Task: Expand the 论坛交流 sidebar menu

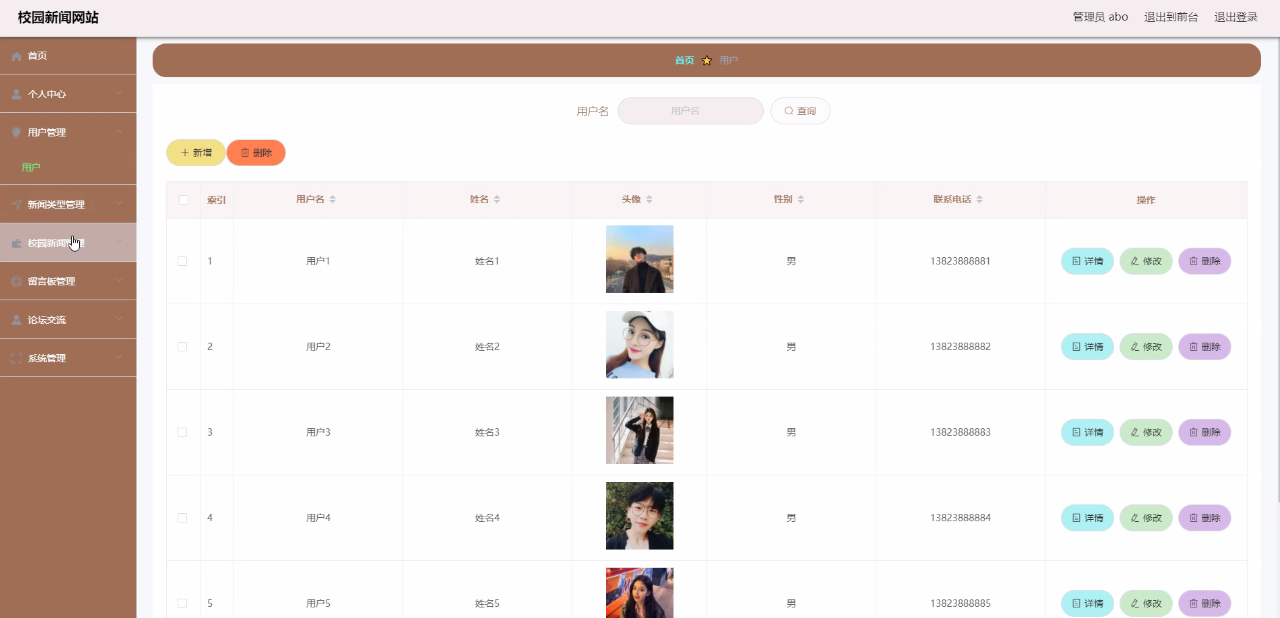Action: (x=68, y=320)
